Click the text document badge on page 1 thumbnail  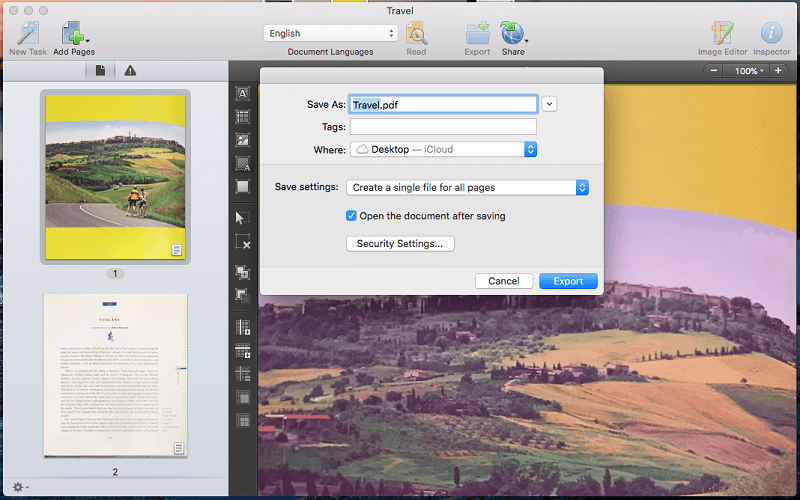pos(176,250)
